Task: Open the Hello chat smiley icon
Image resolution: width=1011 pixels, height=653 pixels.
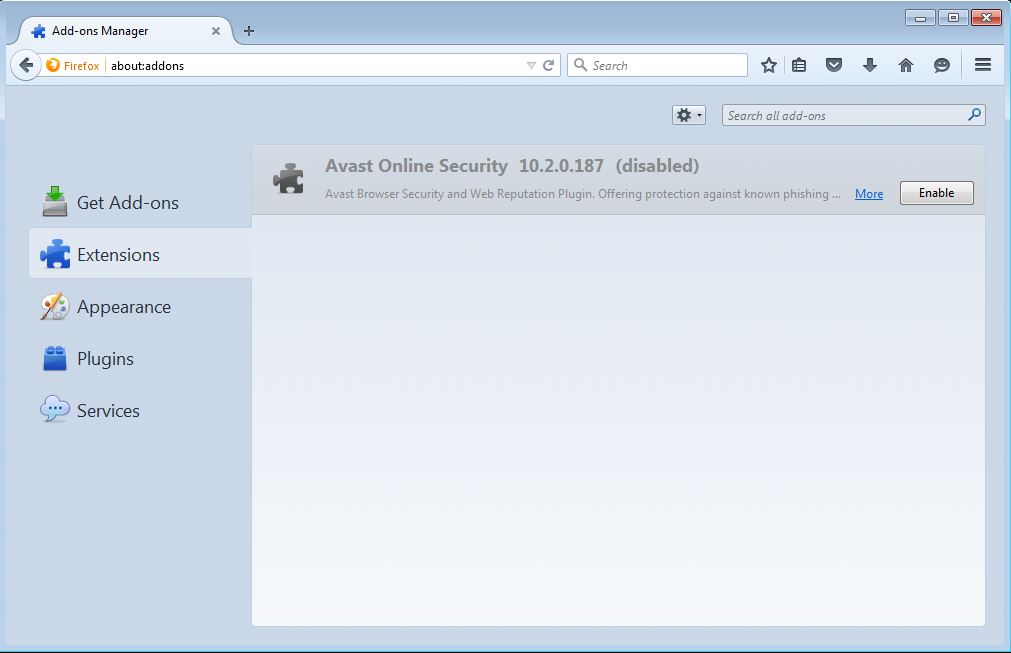Action: coord(942,65)
